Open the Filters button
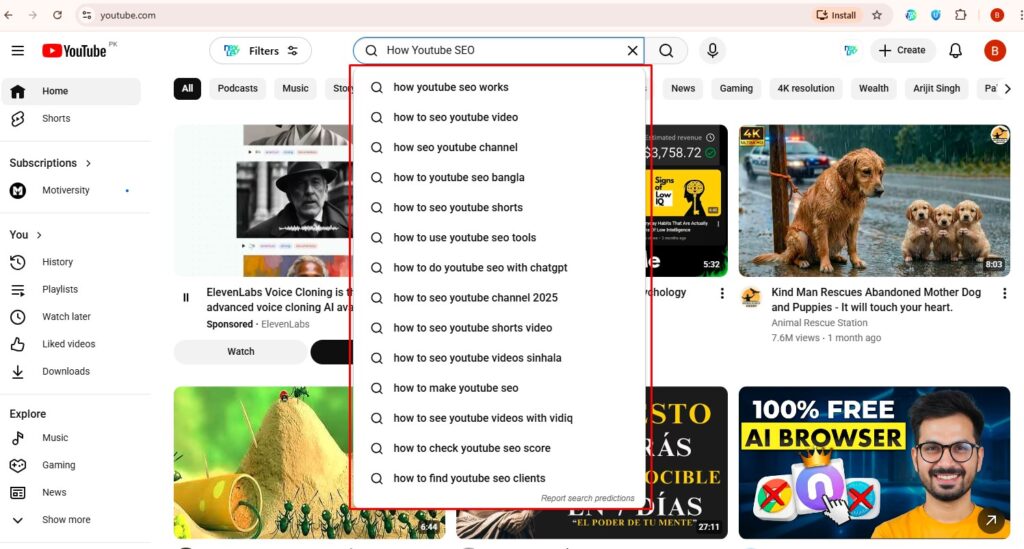Viewport: 1024px width, 549px height. pyautogui.click(x=261, y=50)
